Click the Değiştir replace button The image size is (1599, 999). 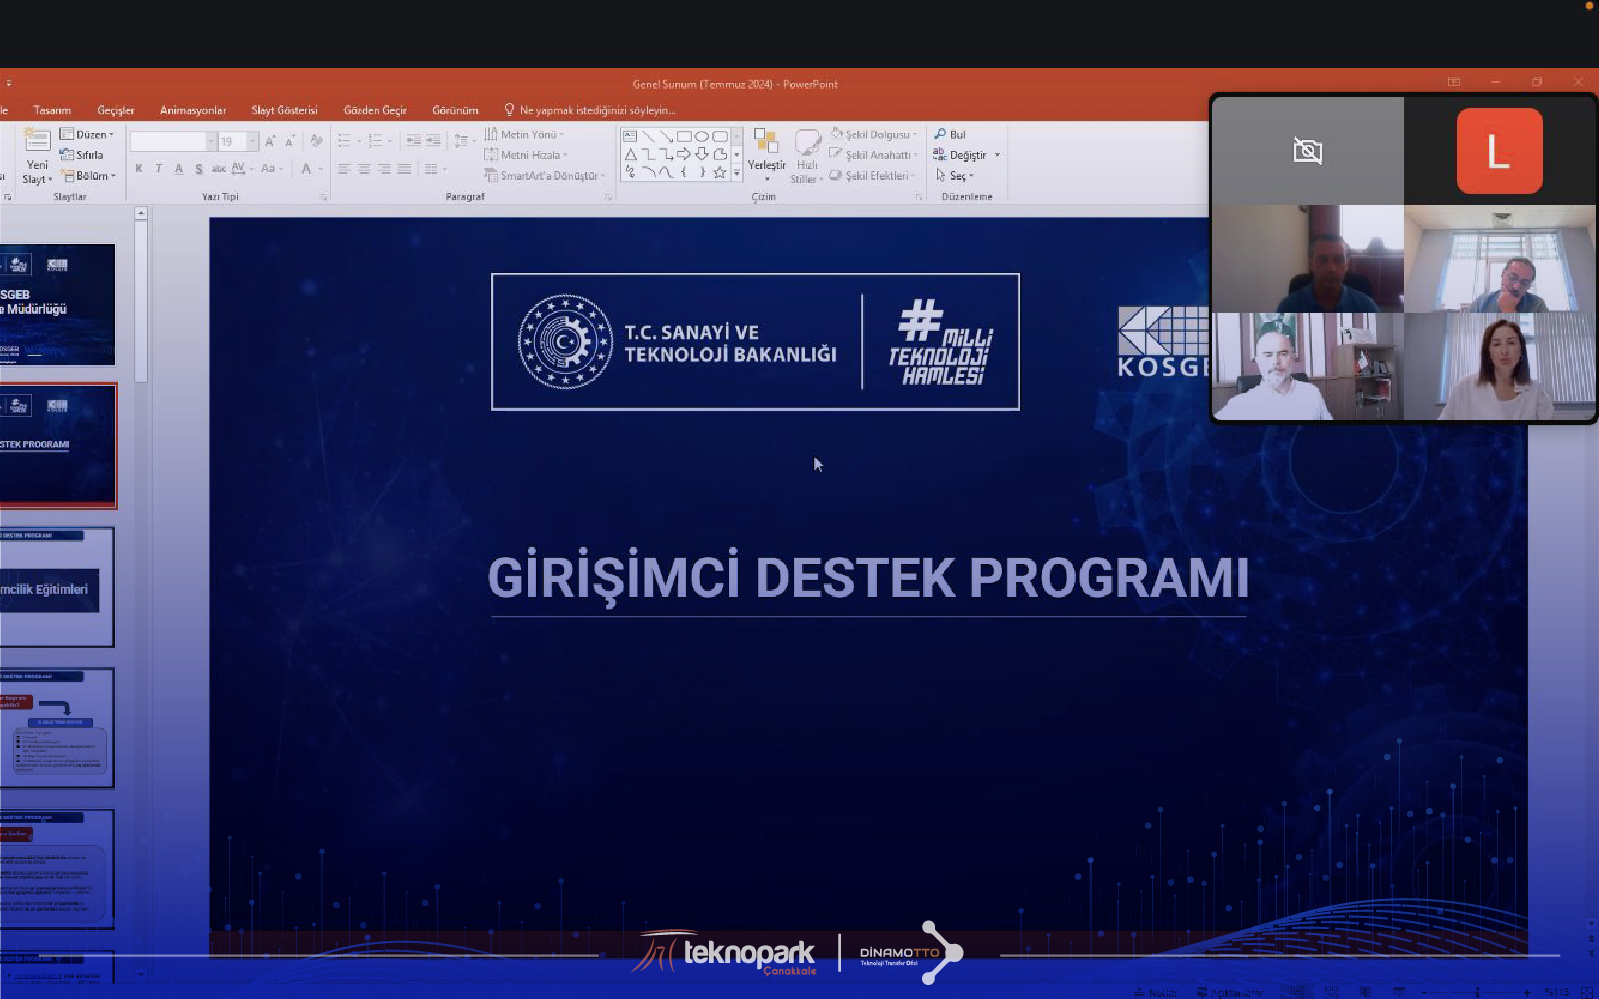click(966, 155)
